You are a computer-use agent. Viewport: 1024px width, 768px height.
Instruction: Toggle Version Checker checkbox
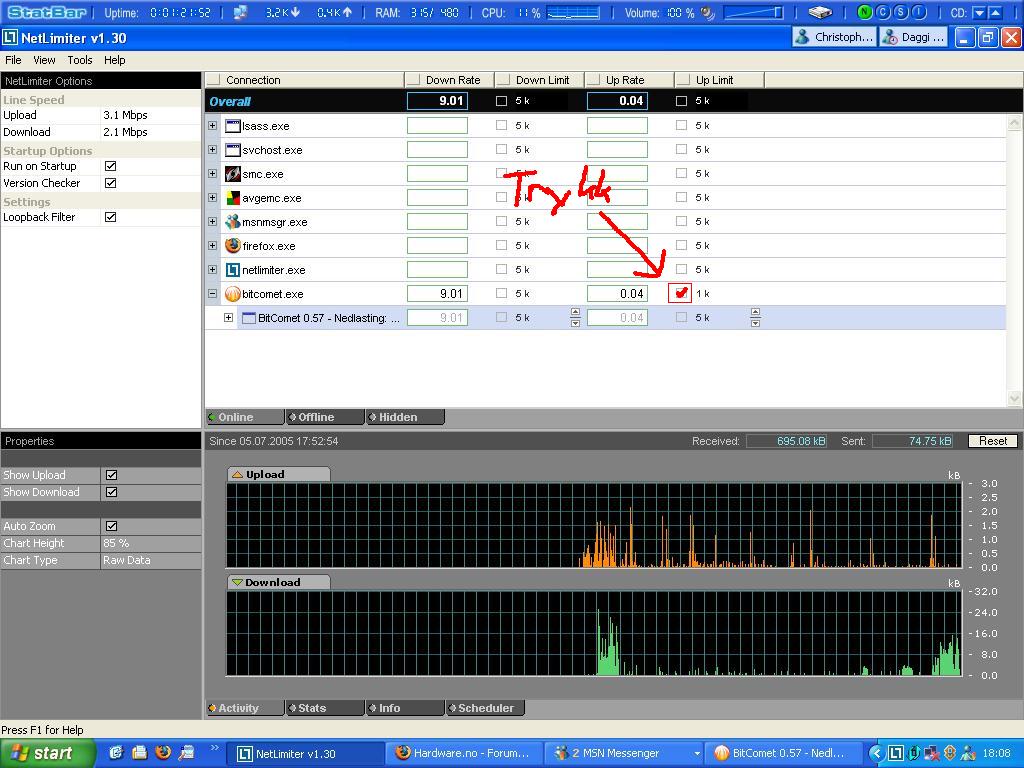[x=110, y=183]
